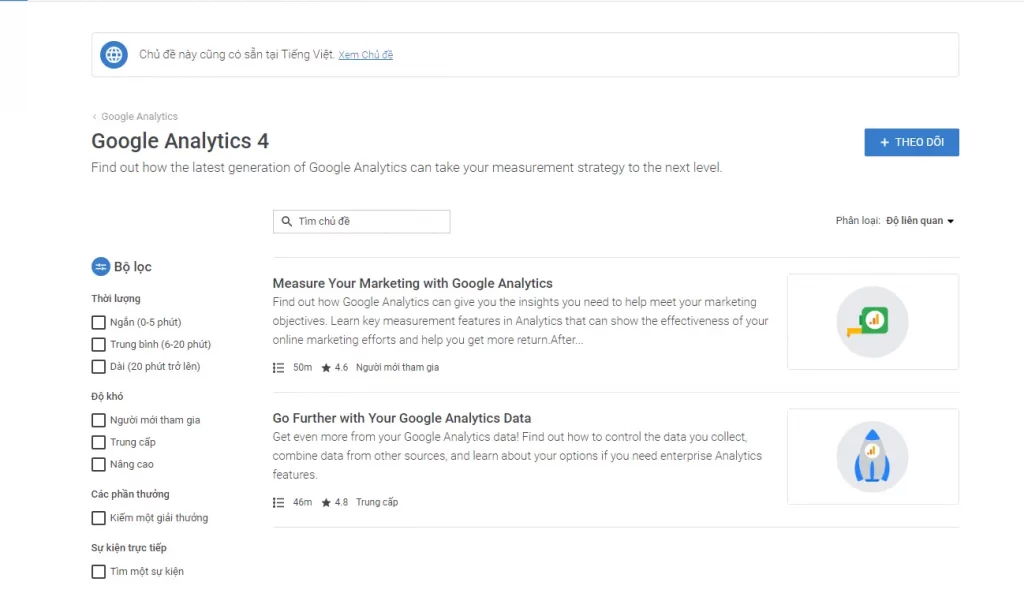Enable Trung cấp difficulty checkbox
Screen dimensions: 1024x608
point(99,442)
